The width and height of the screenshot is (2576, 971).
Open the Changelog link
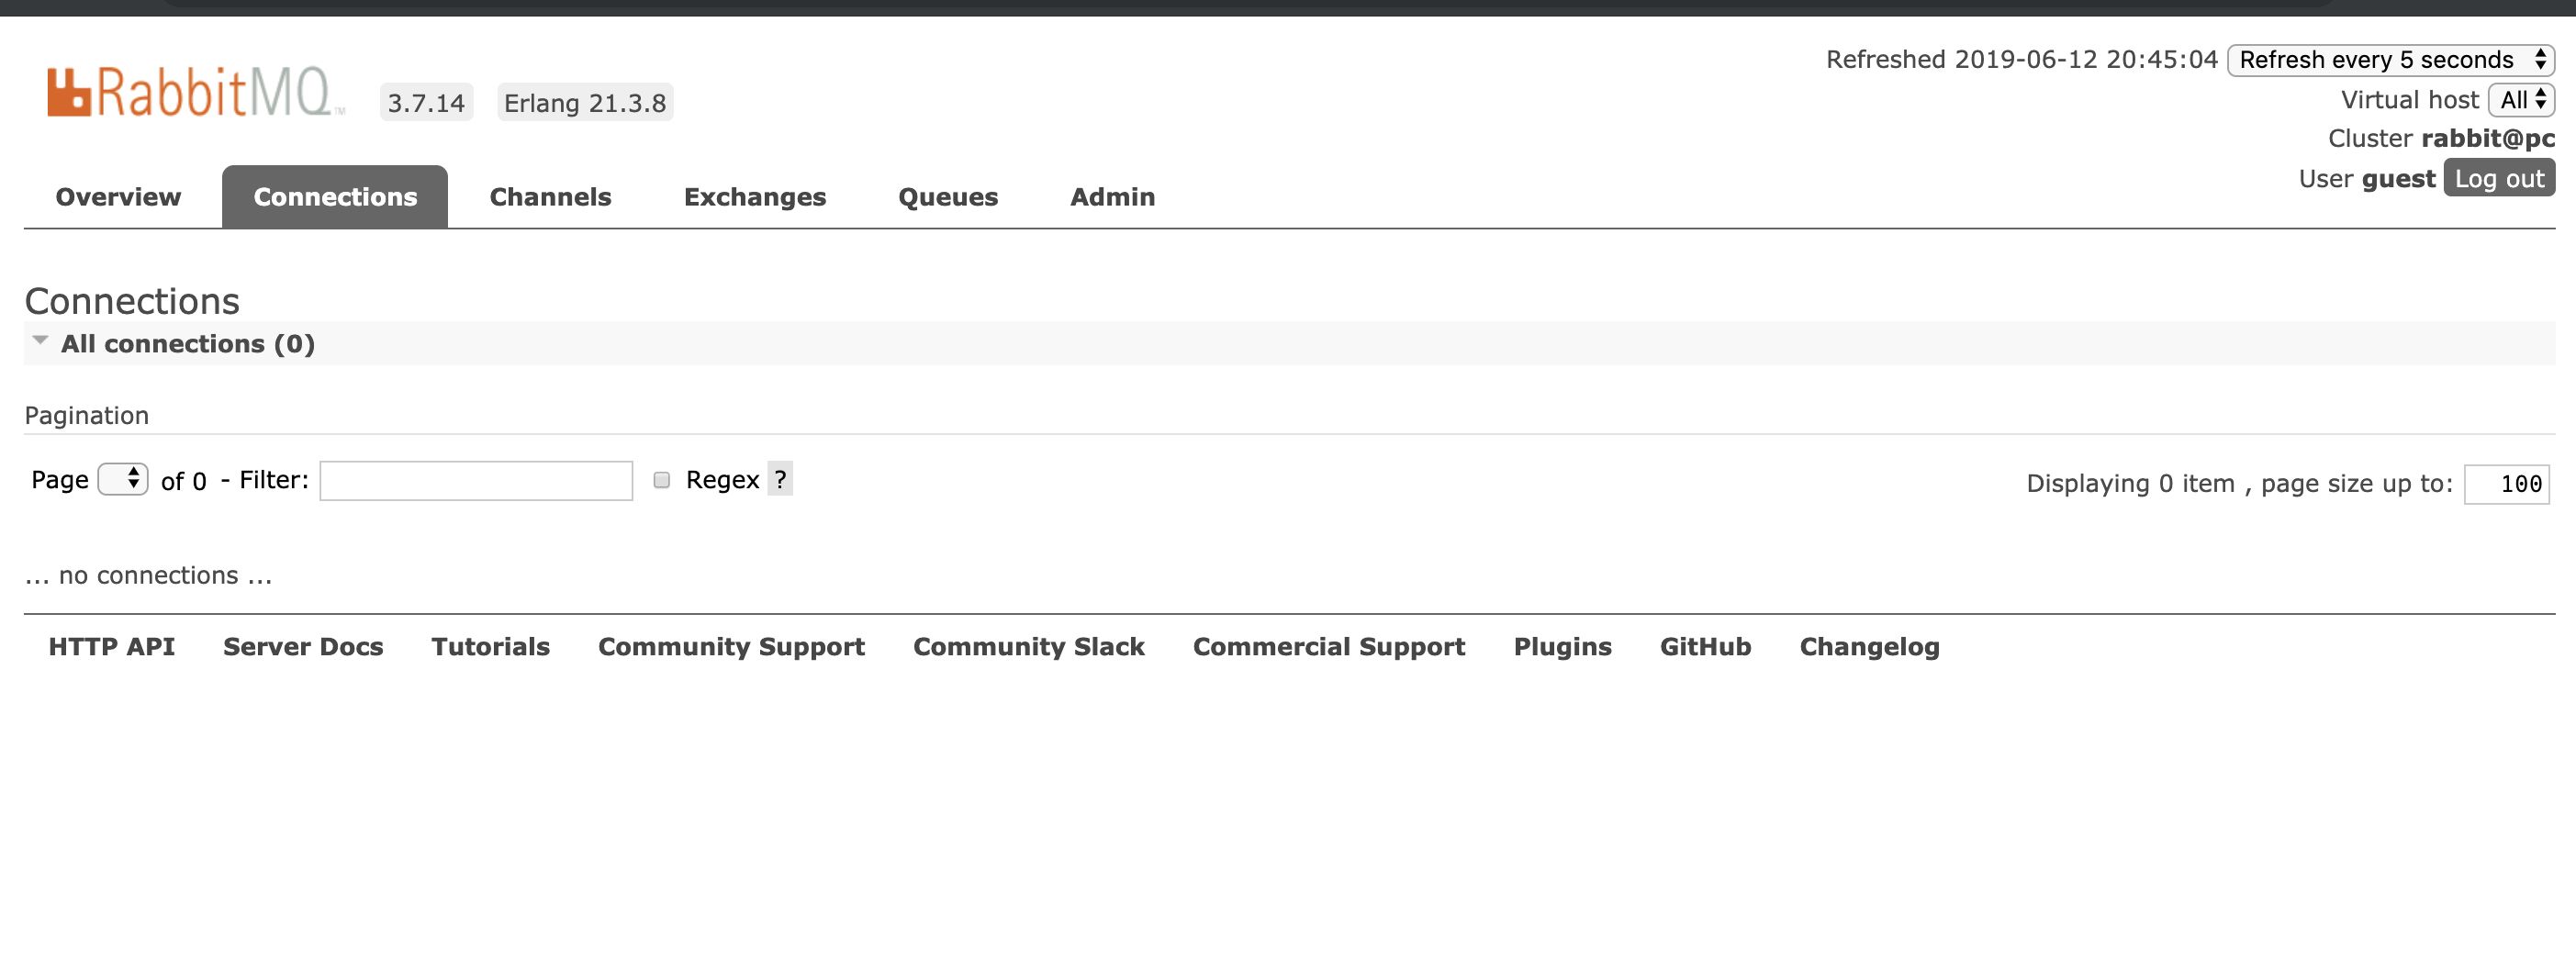tap(1869, 647)
